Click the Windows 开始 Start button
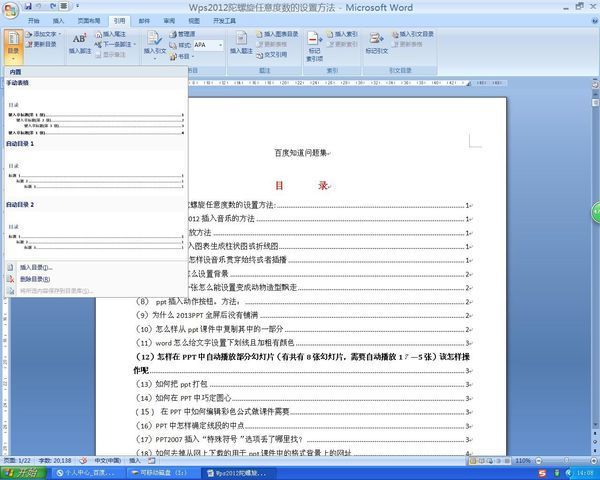The width and height of the screenshot is (600, 480). [x=23, y=473]
